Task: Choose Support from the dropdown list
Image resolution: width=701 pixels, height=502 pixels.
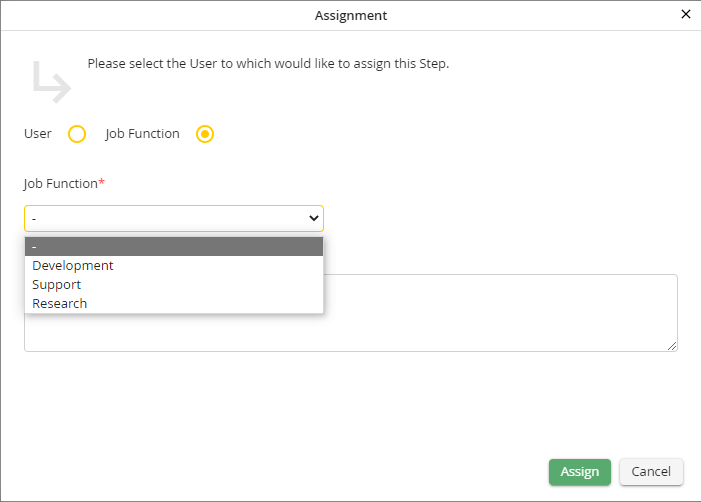Action: [57, 285]
